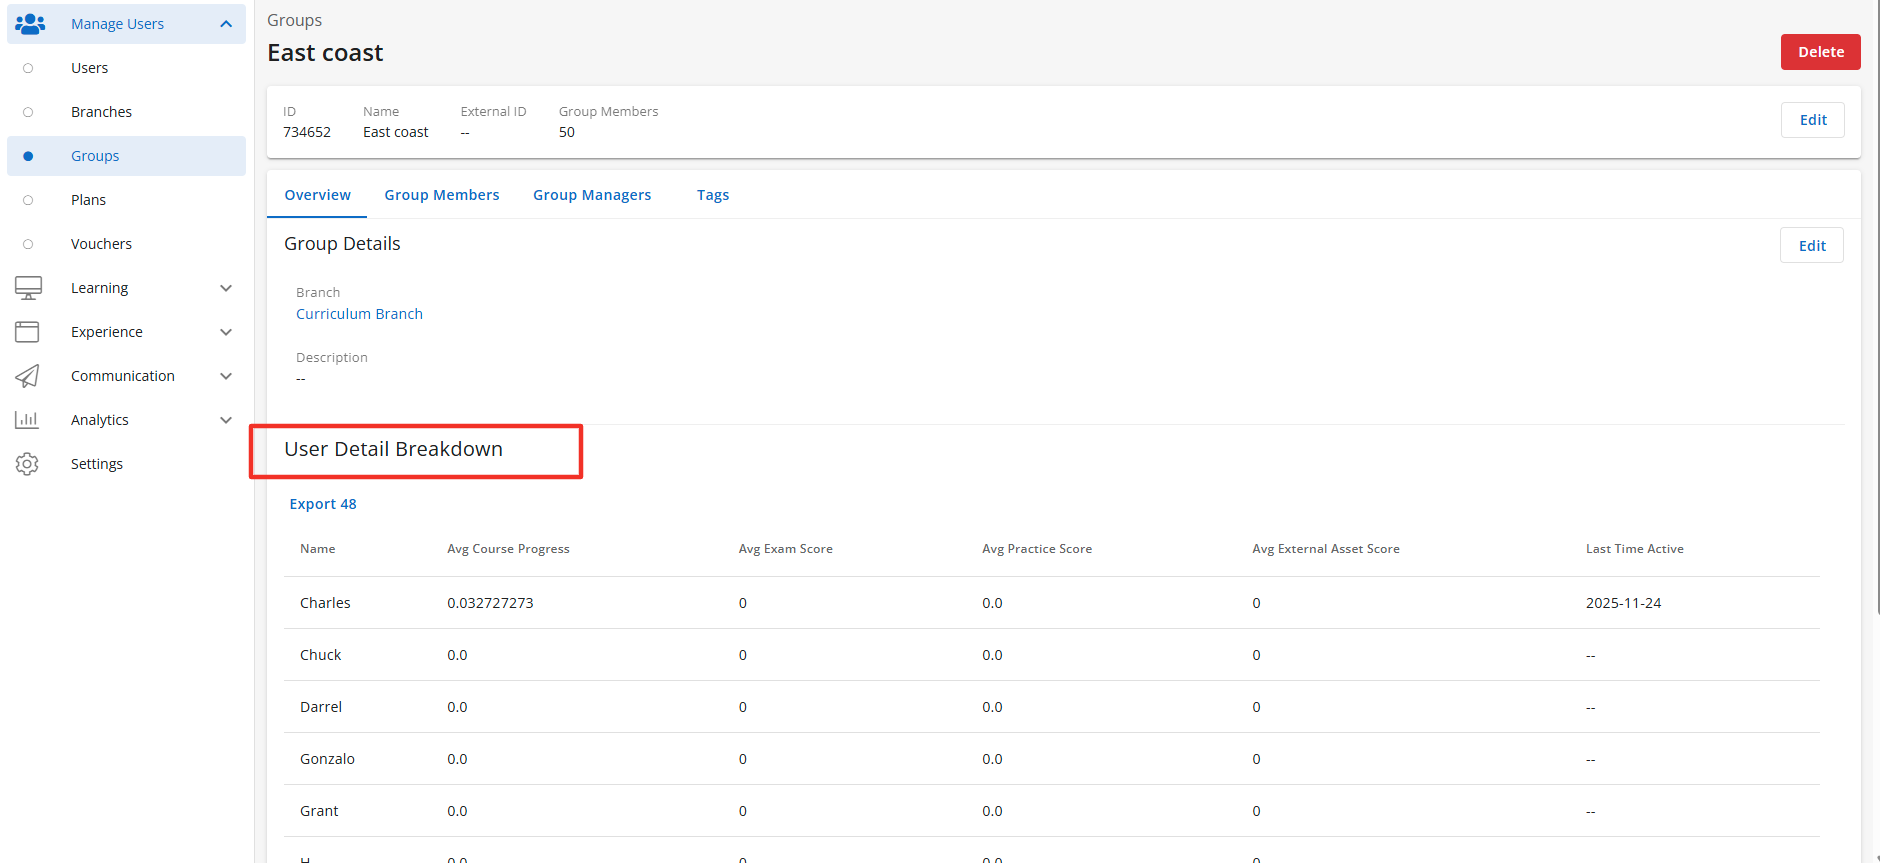The width and height of the screenshot is (1880, 863).
Task: Click the Communication paper plane icon
Action: click(x=28, y=376)
